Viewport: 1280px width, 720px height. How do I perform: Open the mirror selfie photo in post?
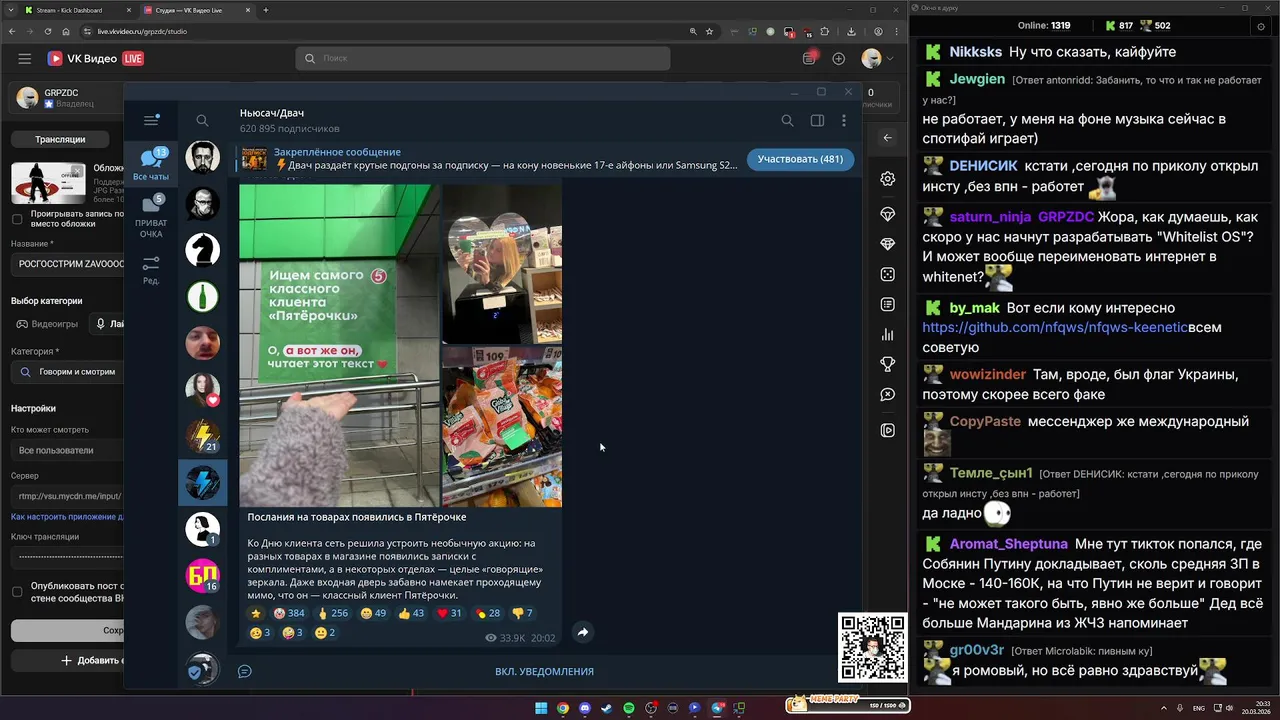pos(502,264)
